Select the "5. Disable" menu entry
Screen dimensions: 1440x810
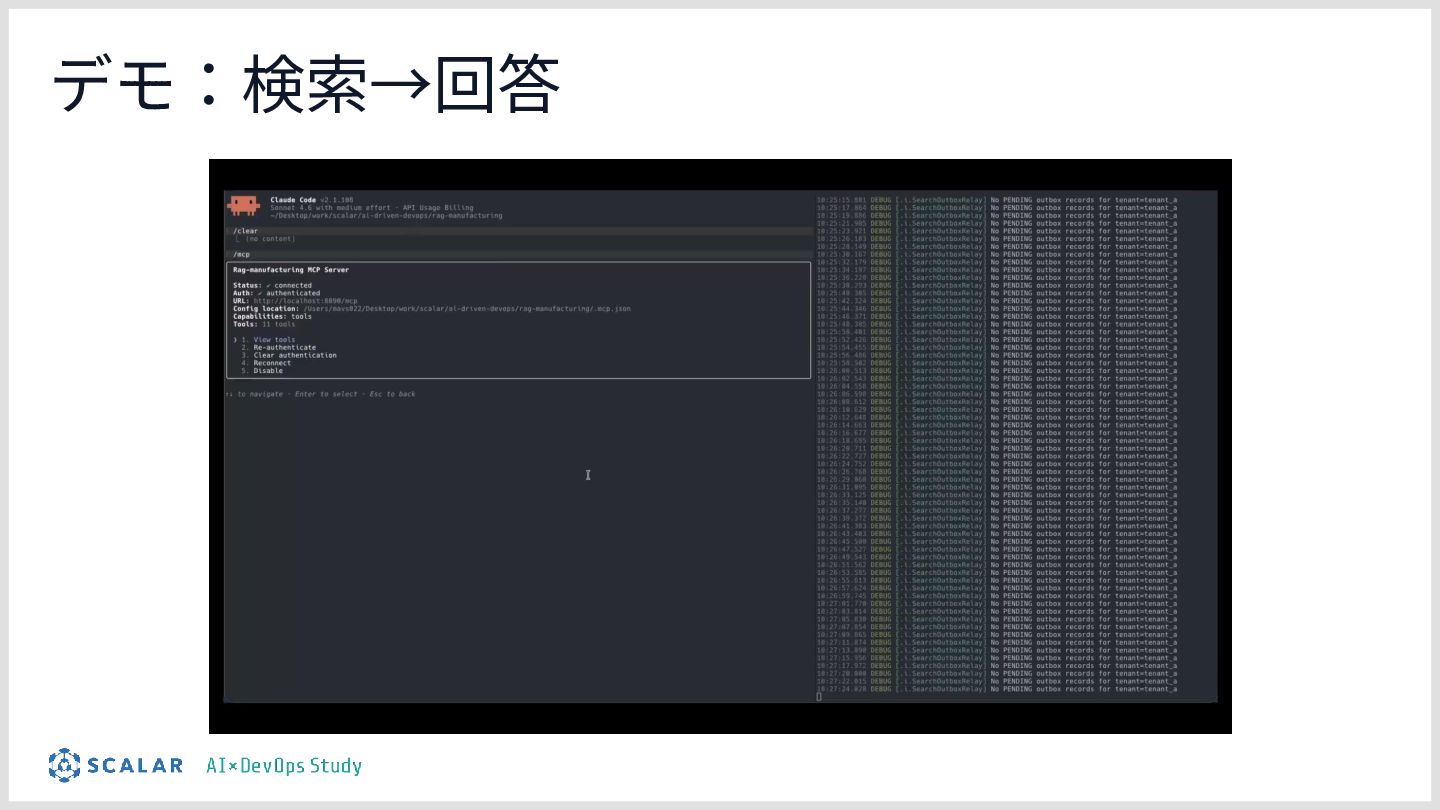(262, 371)
